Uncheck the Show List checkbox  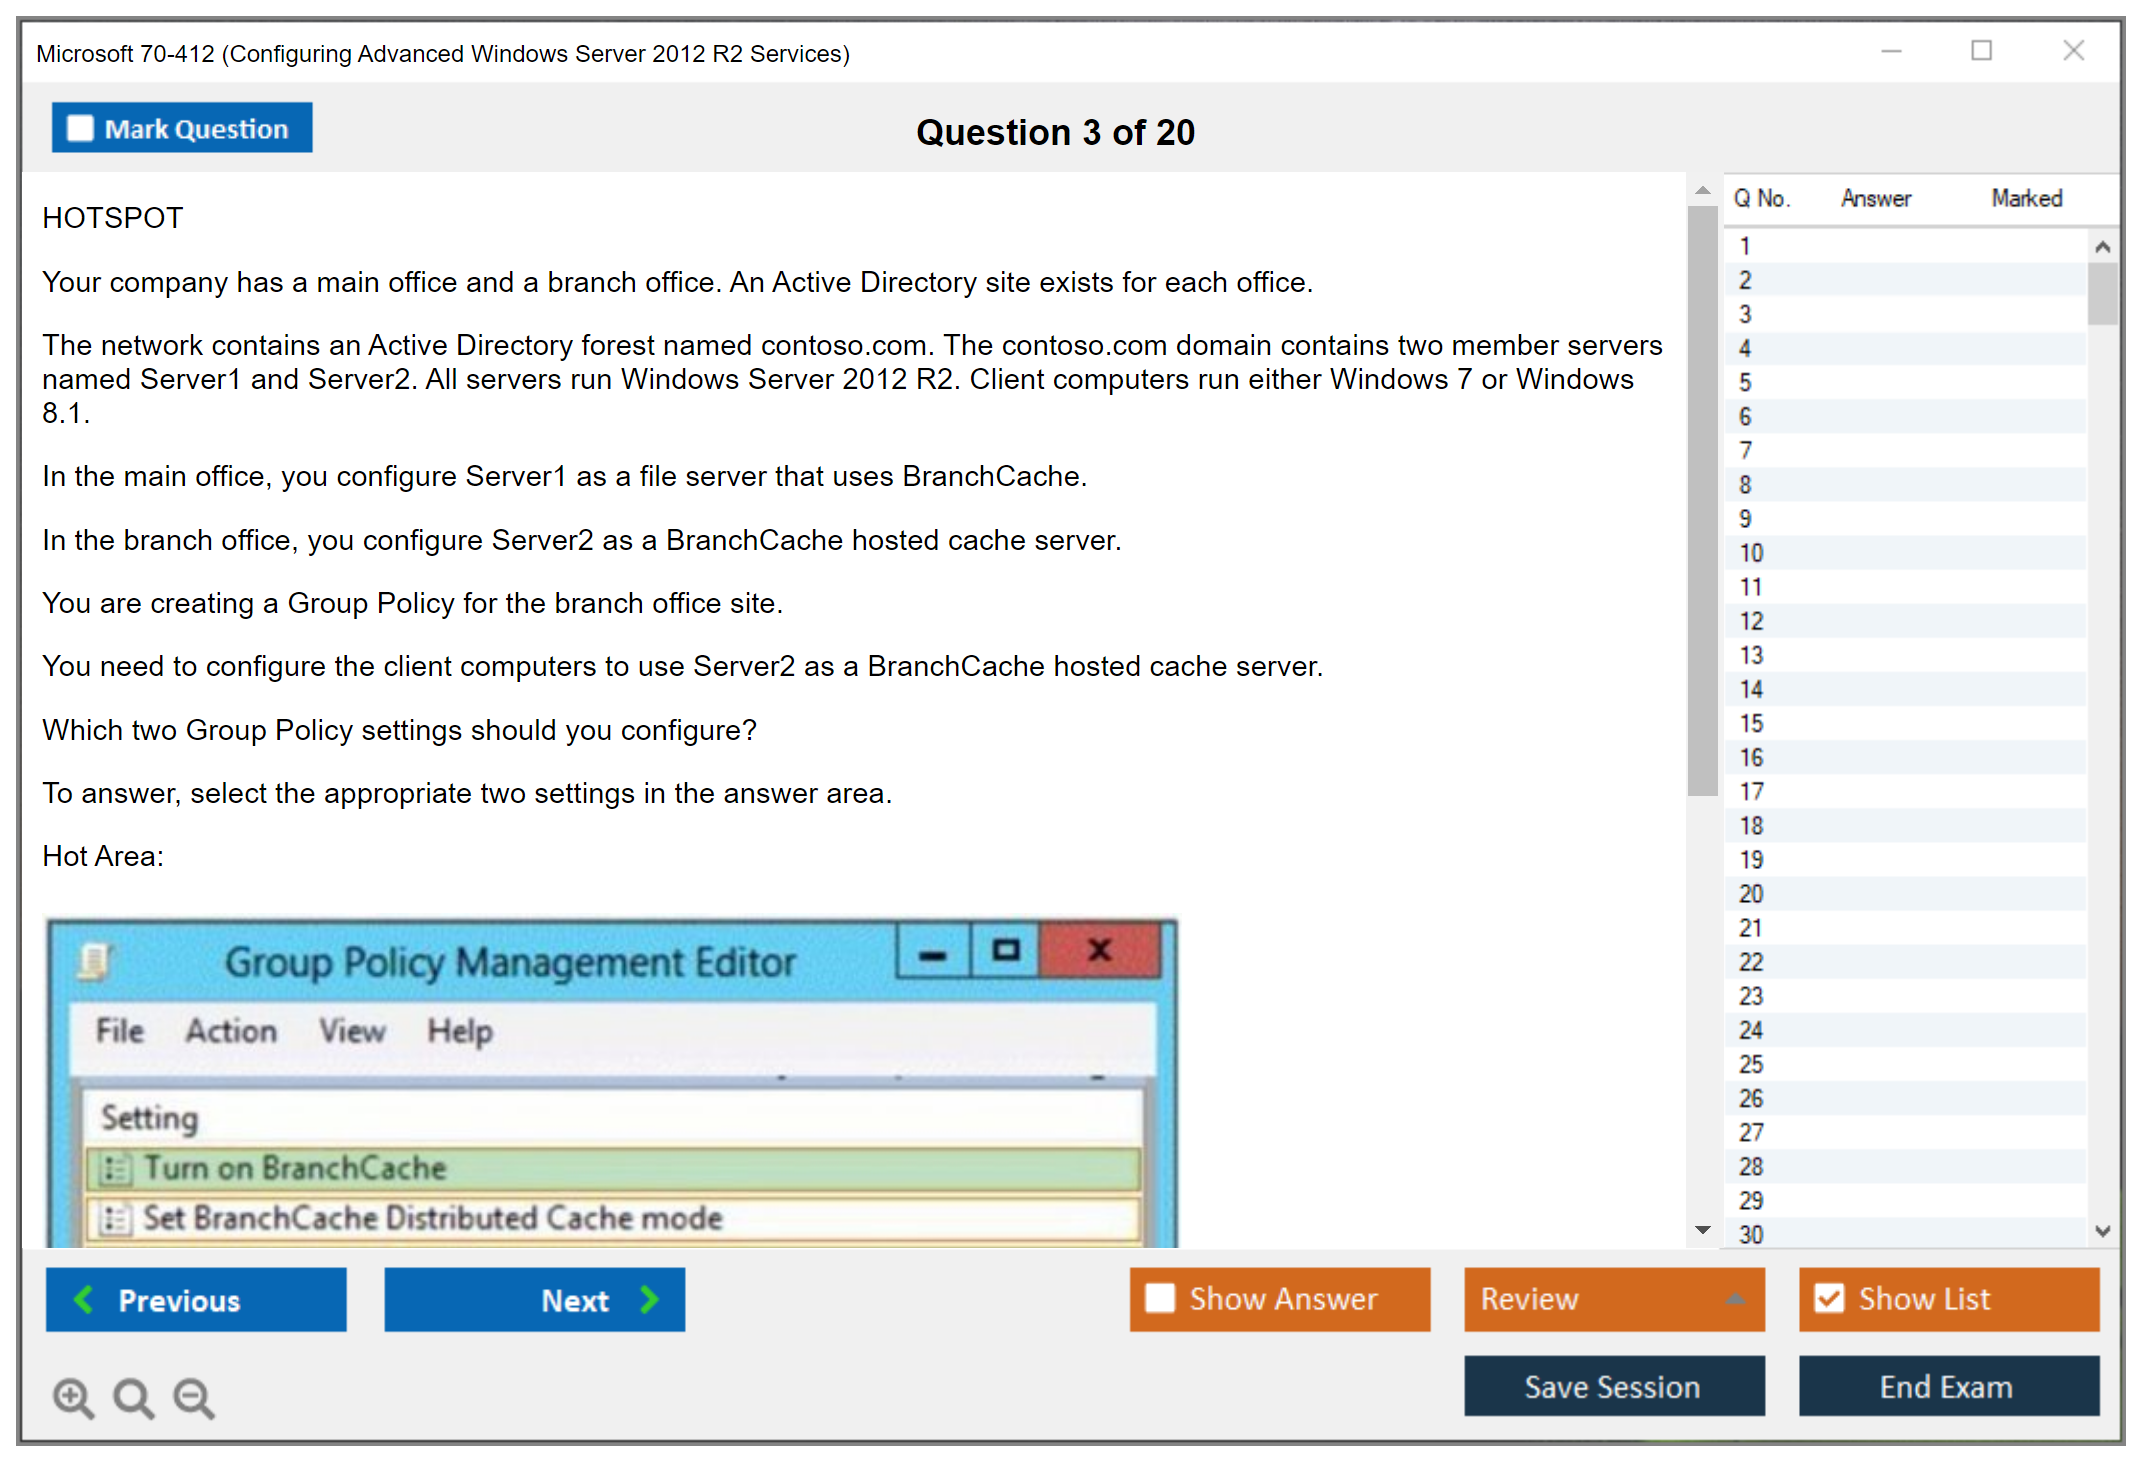[1829, 1298]
